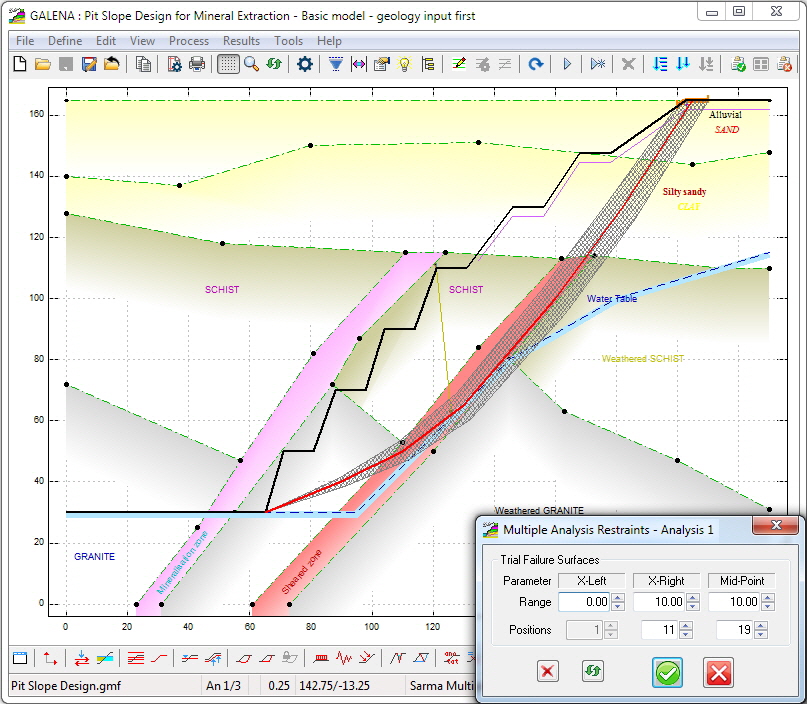807x704 pixels.
Task: Open the analysis Options gear
Action: tap(305, 64)
